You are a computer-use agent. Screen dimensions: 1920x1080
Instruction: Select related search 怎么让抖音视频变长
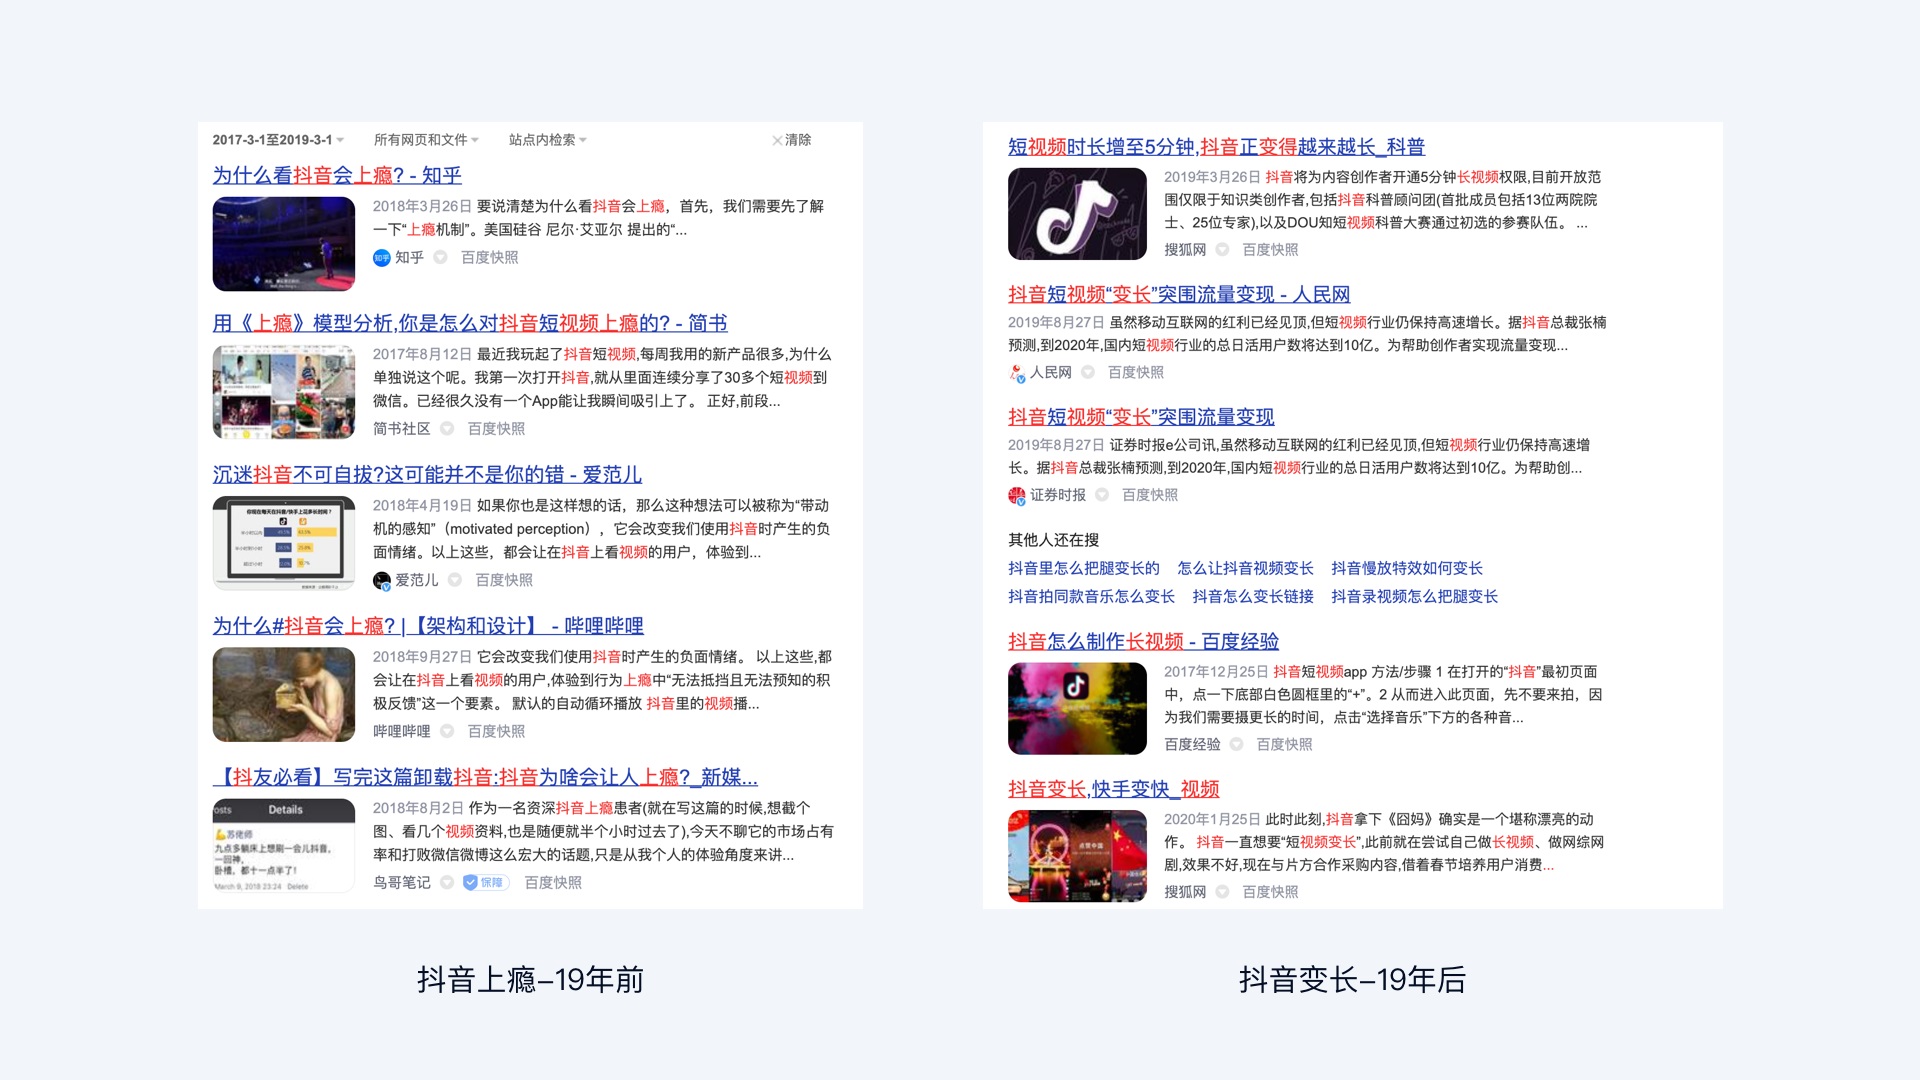[1245, 568]
